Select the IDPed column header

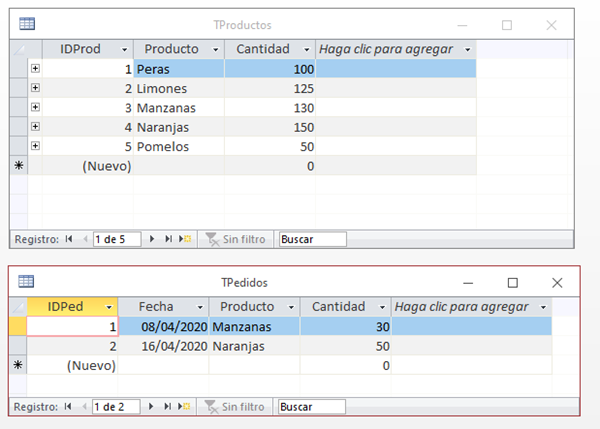[72, 307]
